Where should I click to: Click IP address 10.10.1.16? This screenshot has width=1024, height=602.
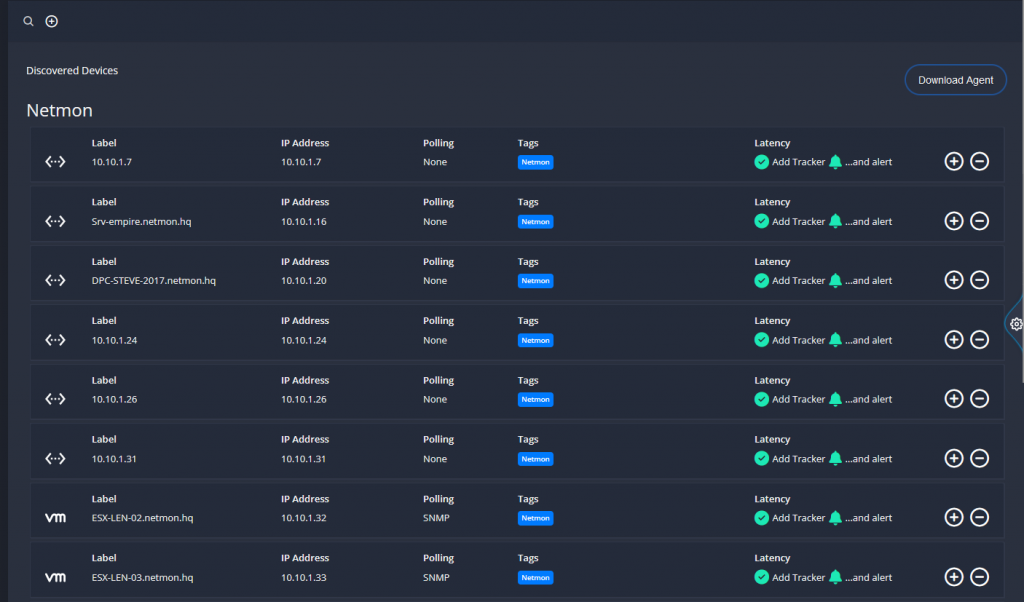click(x=304, y=221)
